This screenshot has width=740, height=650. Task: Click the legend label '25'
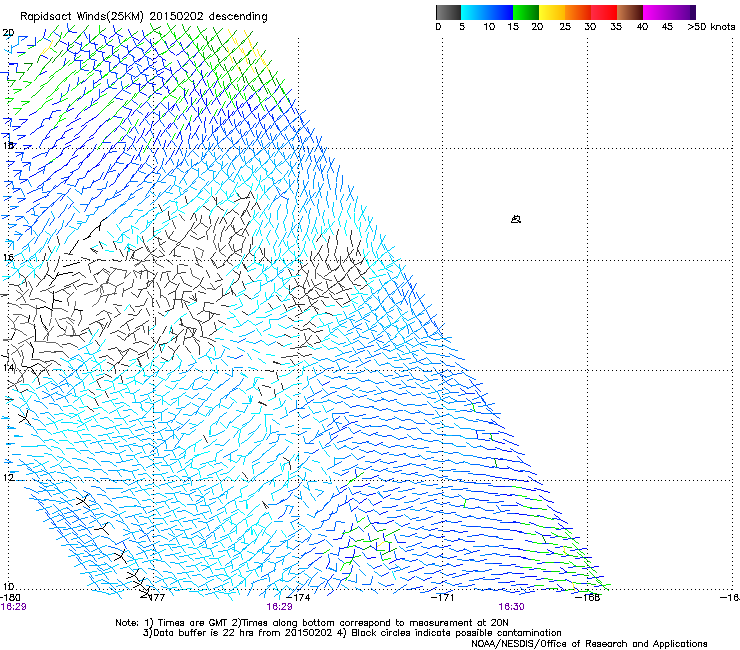(564, 27)
